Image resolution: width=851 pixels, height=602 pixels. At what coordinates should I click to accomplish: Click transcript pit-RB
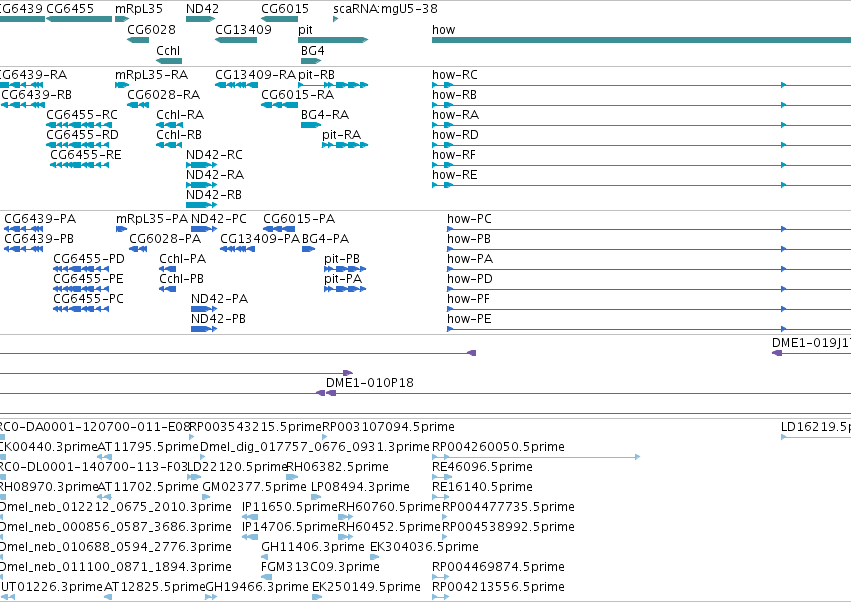[316, 74]
